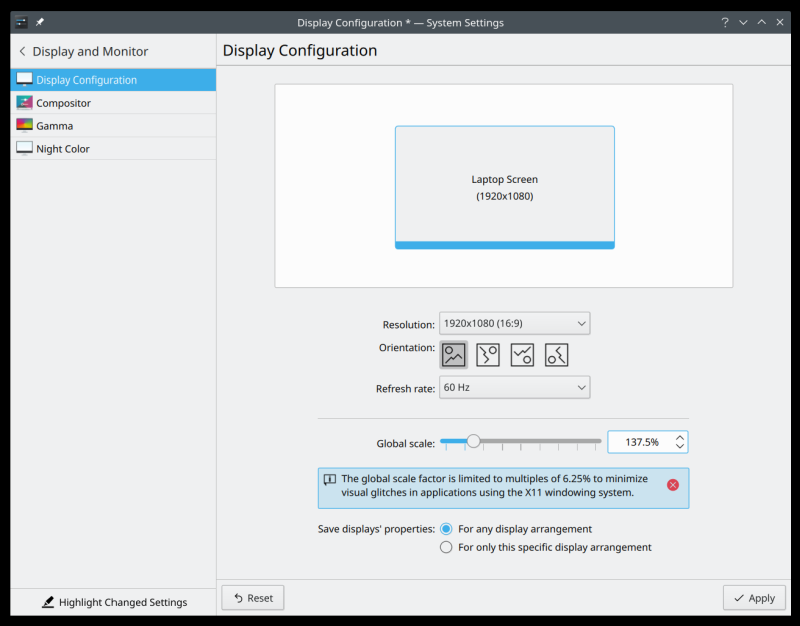Open the Gamma settings page
Viewport: 800px width, 626px height.
click(54, 126)
